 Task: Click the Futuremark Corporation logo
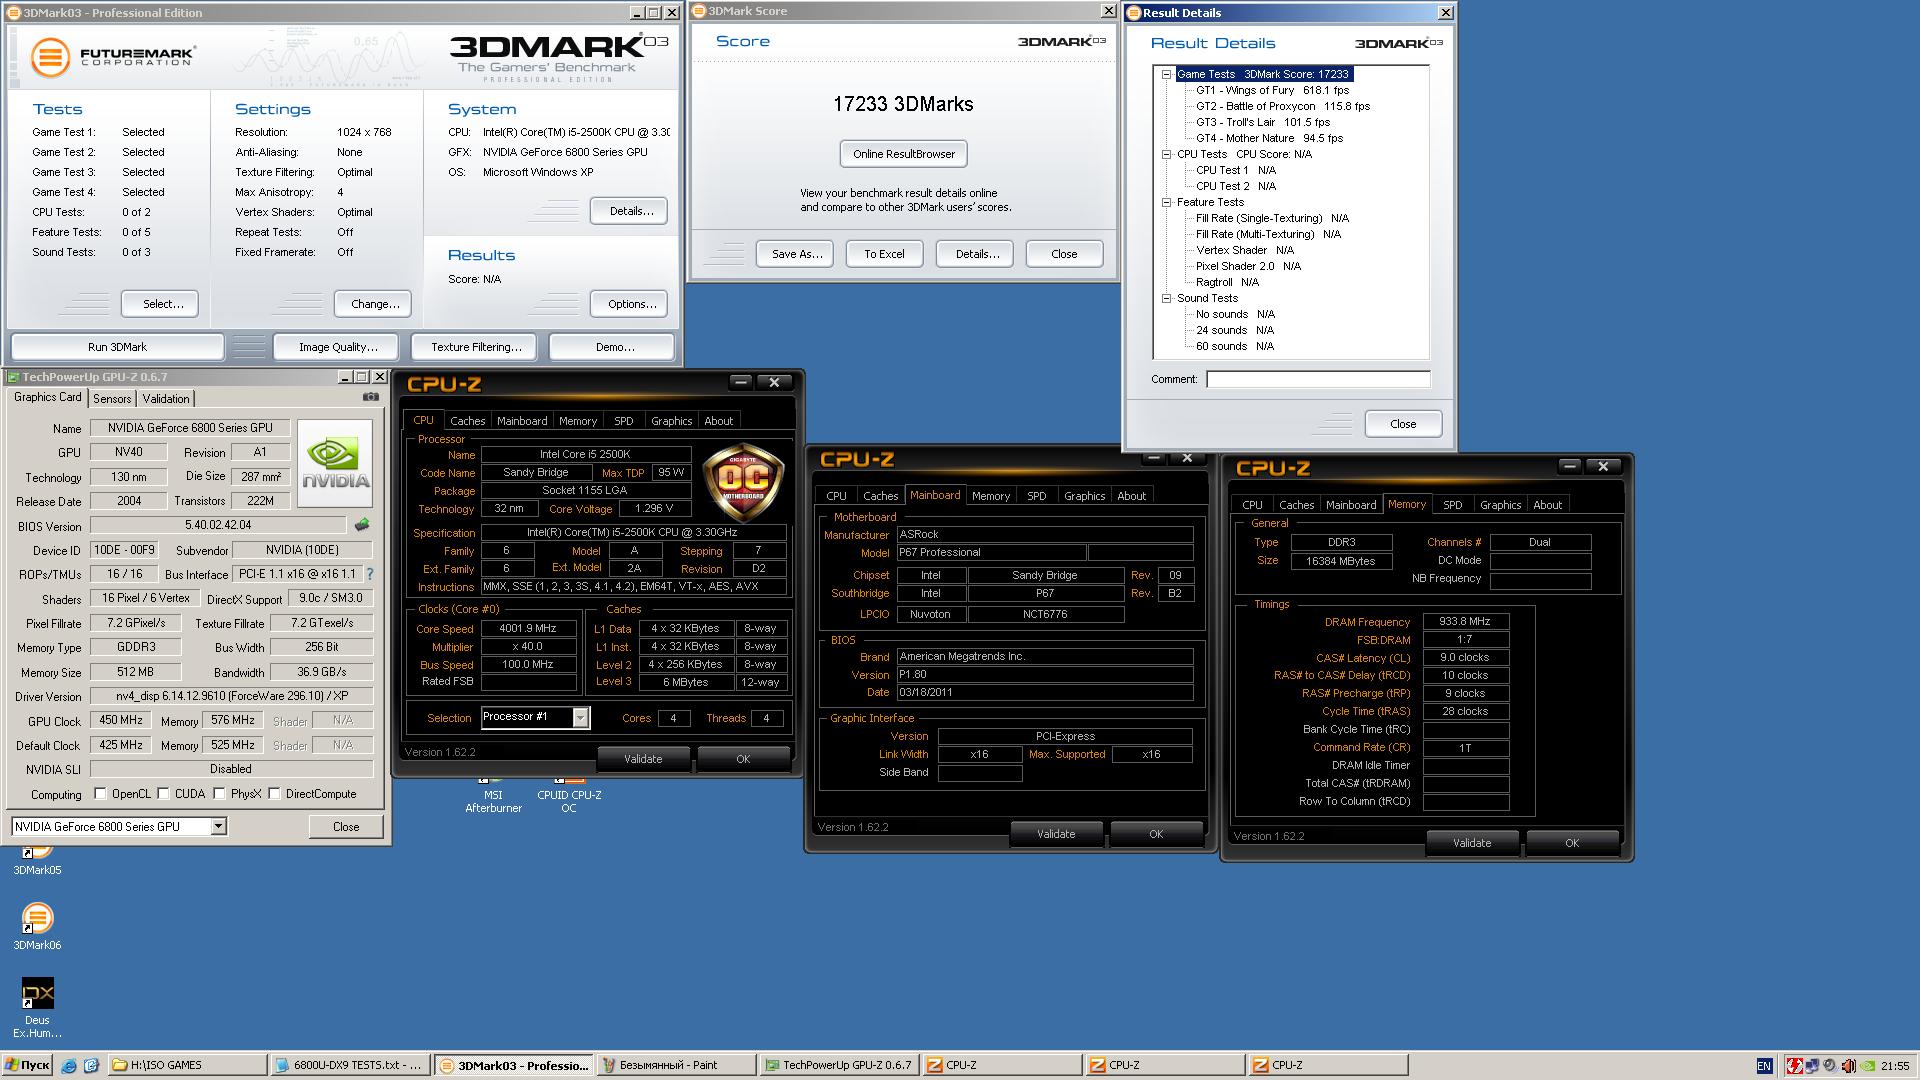(x=112, y=56)
